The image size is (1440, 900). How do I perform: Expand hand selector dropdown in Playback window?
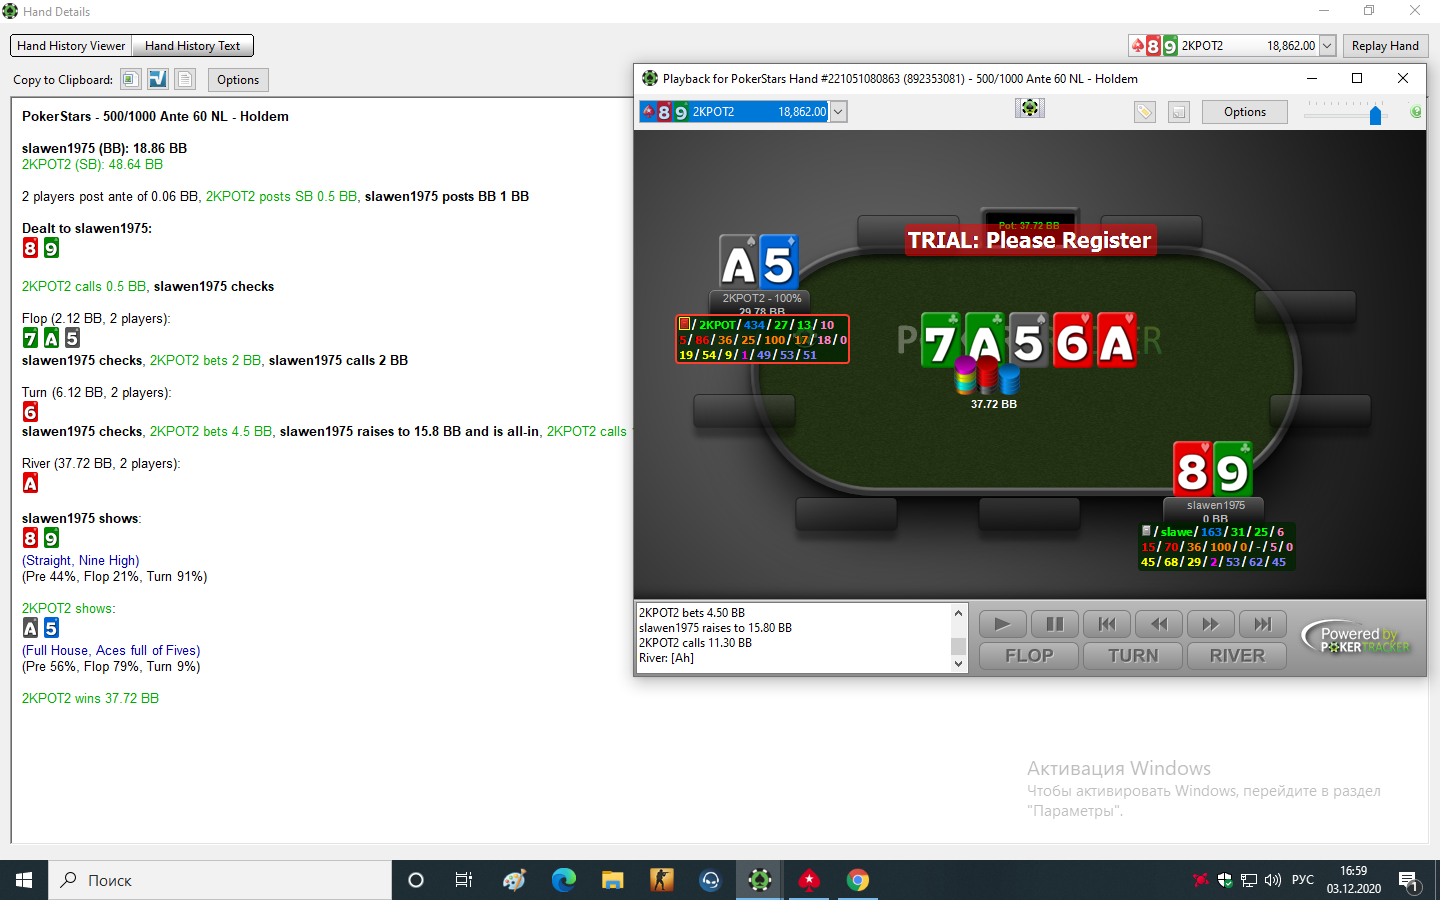(839, 112)
